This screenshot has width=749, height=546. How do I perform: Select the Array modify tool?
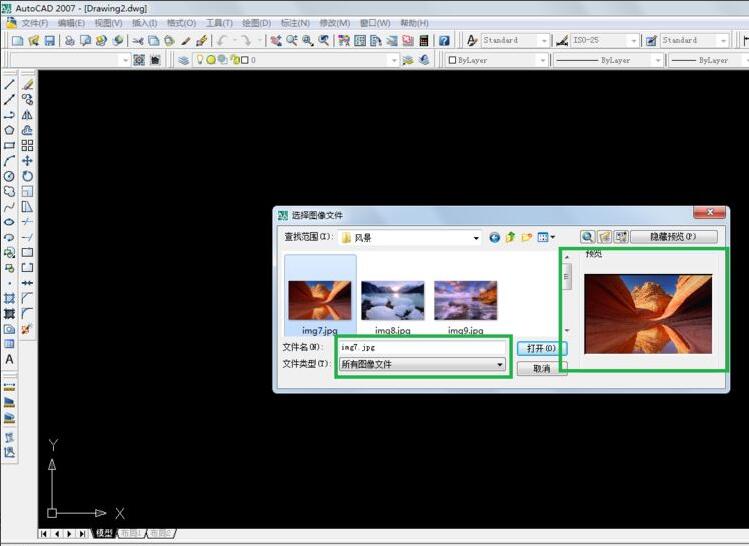click(28, 146)
